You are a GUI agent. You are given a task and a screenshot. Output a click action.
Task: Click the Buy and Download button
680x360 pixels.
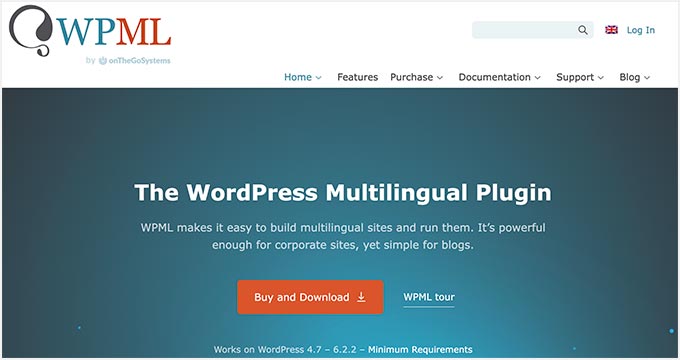(310, 297)
